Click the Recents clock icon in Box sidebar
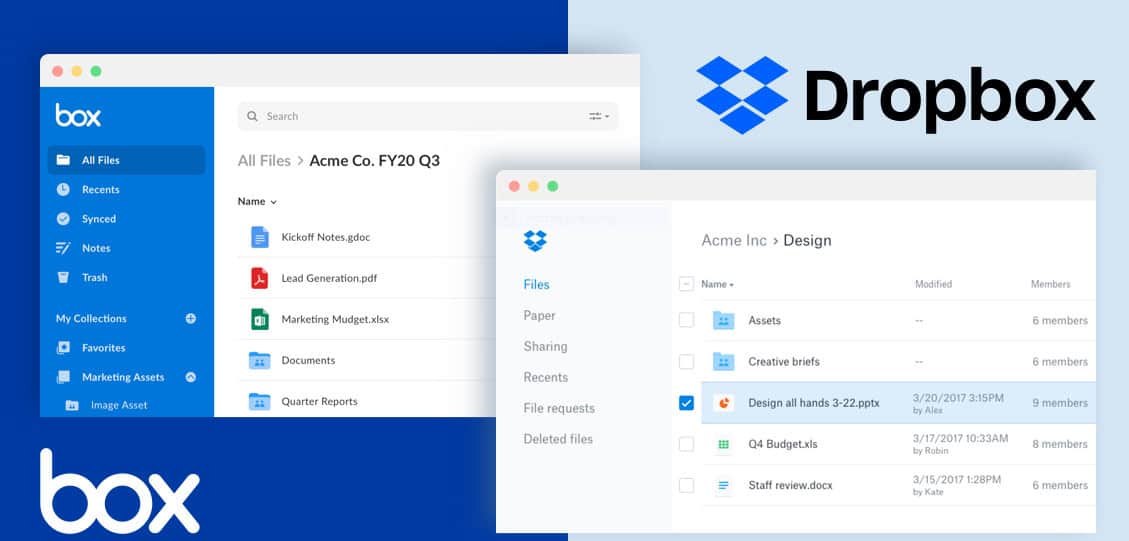 (x=63, y=189)
